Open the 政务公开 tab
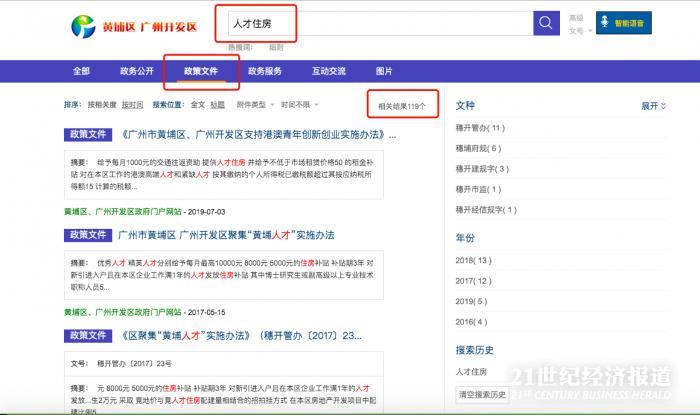Image resolution: width=700 pixels, height=415 pixels. click(137, 71)
